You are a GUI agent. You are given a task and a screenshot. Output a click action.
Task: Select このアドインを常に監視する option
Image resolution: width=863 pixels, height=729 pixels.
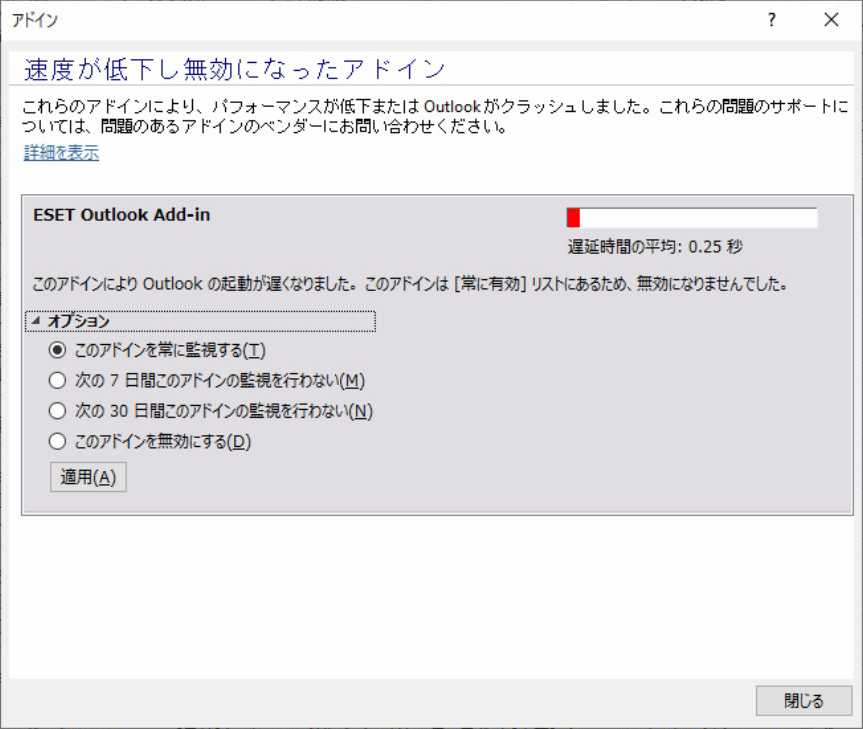pyautogui.click(x=157, y=350)
